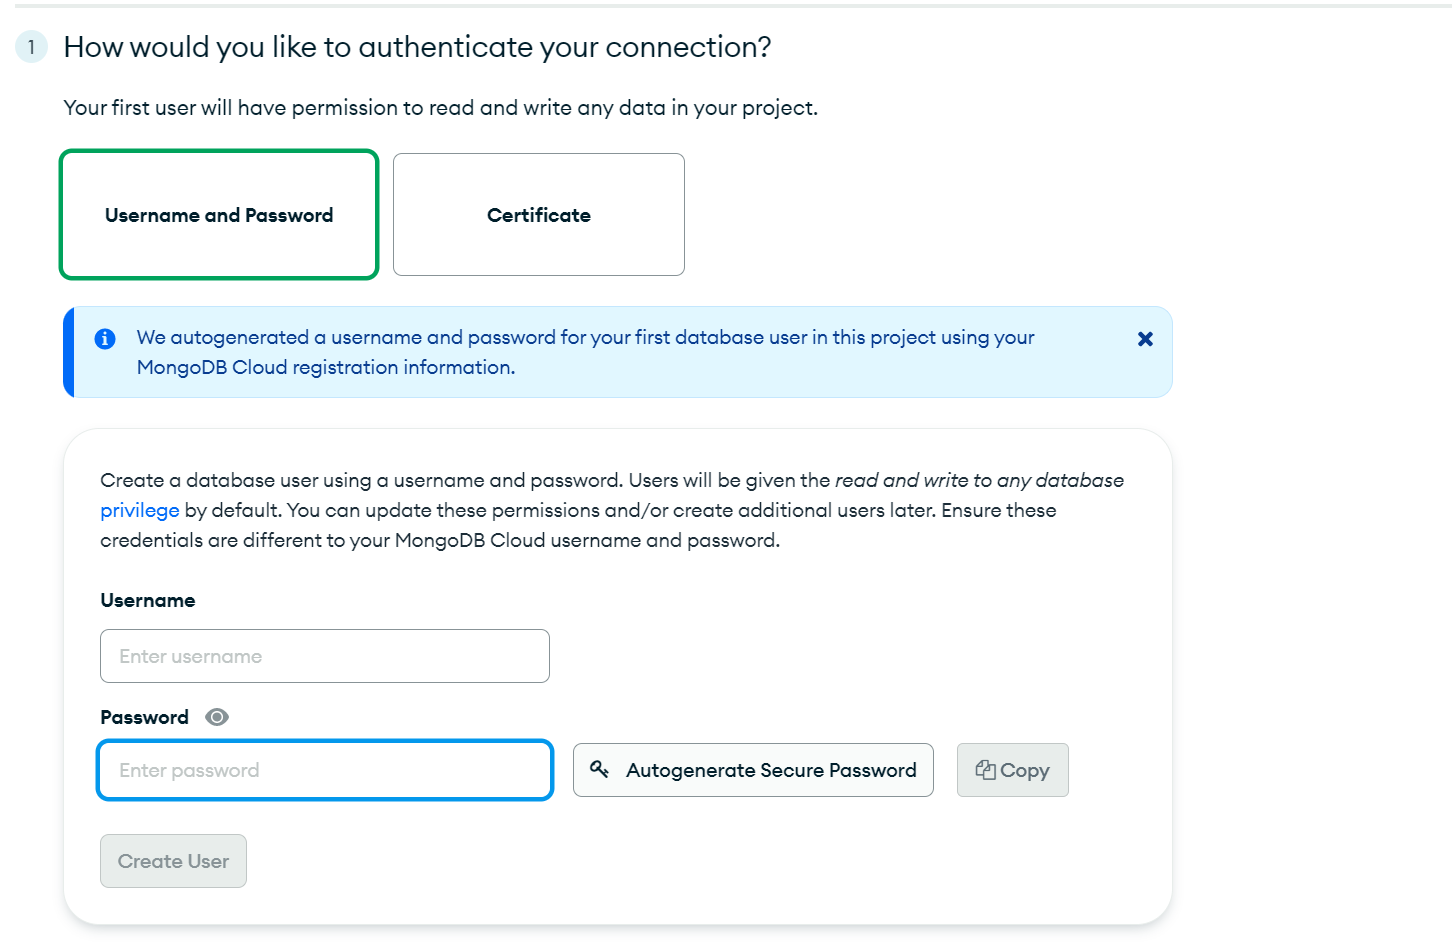Select Username and Password authentication method
The image size is (1452, 950).
pyautogui.click(x=219, y=215)
